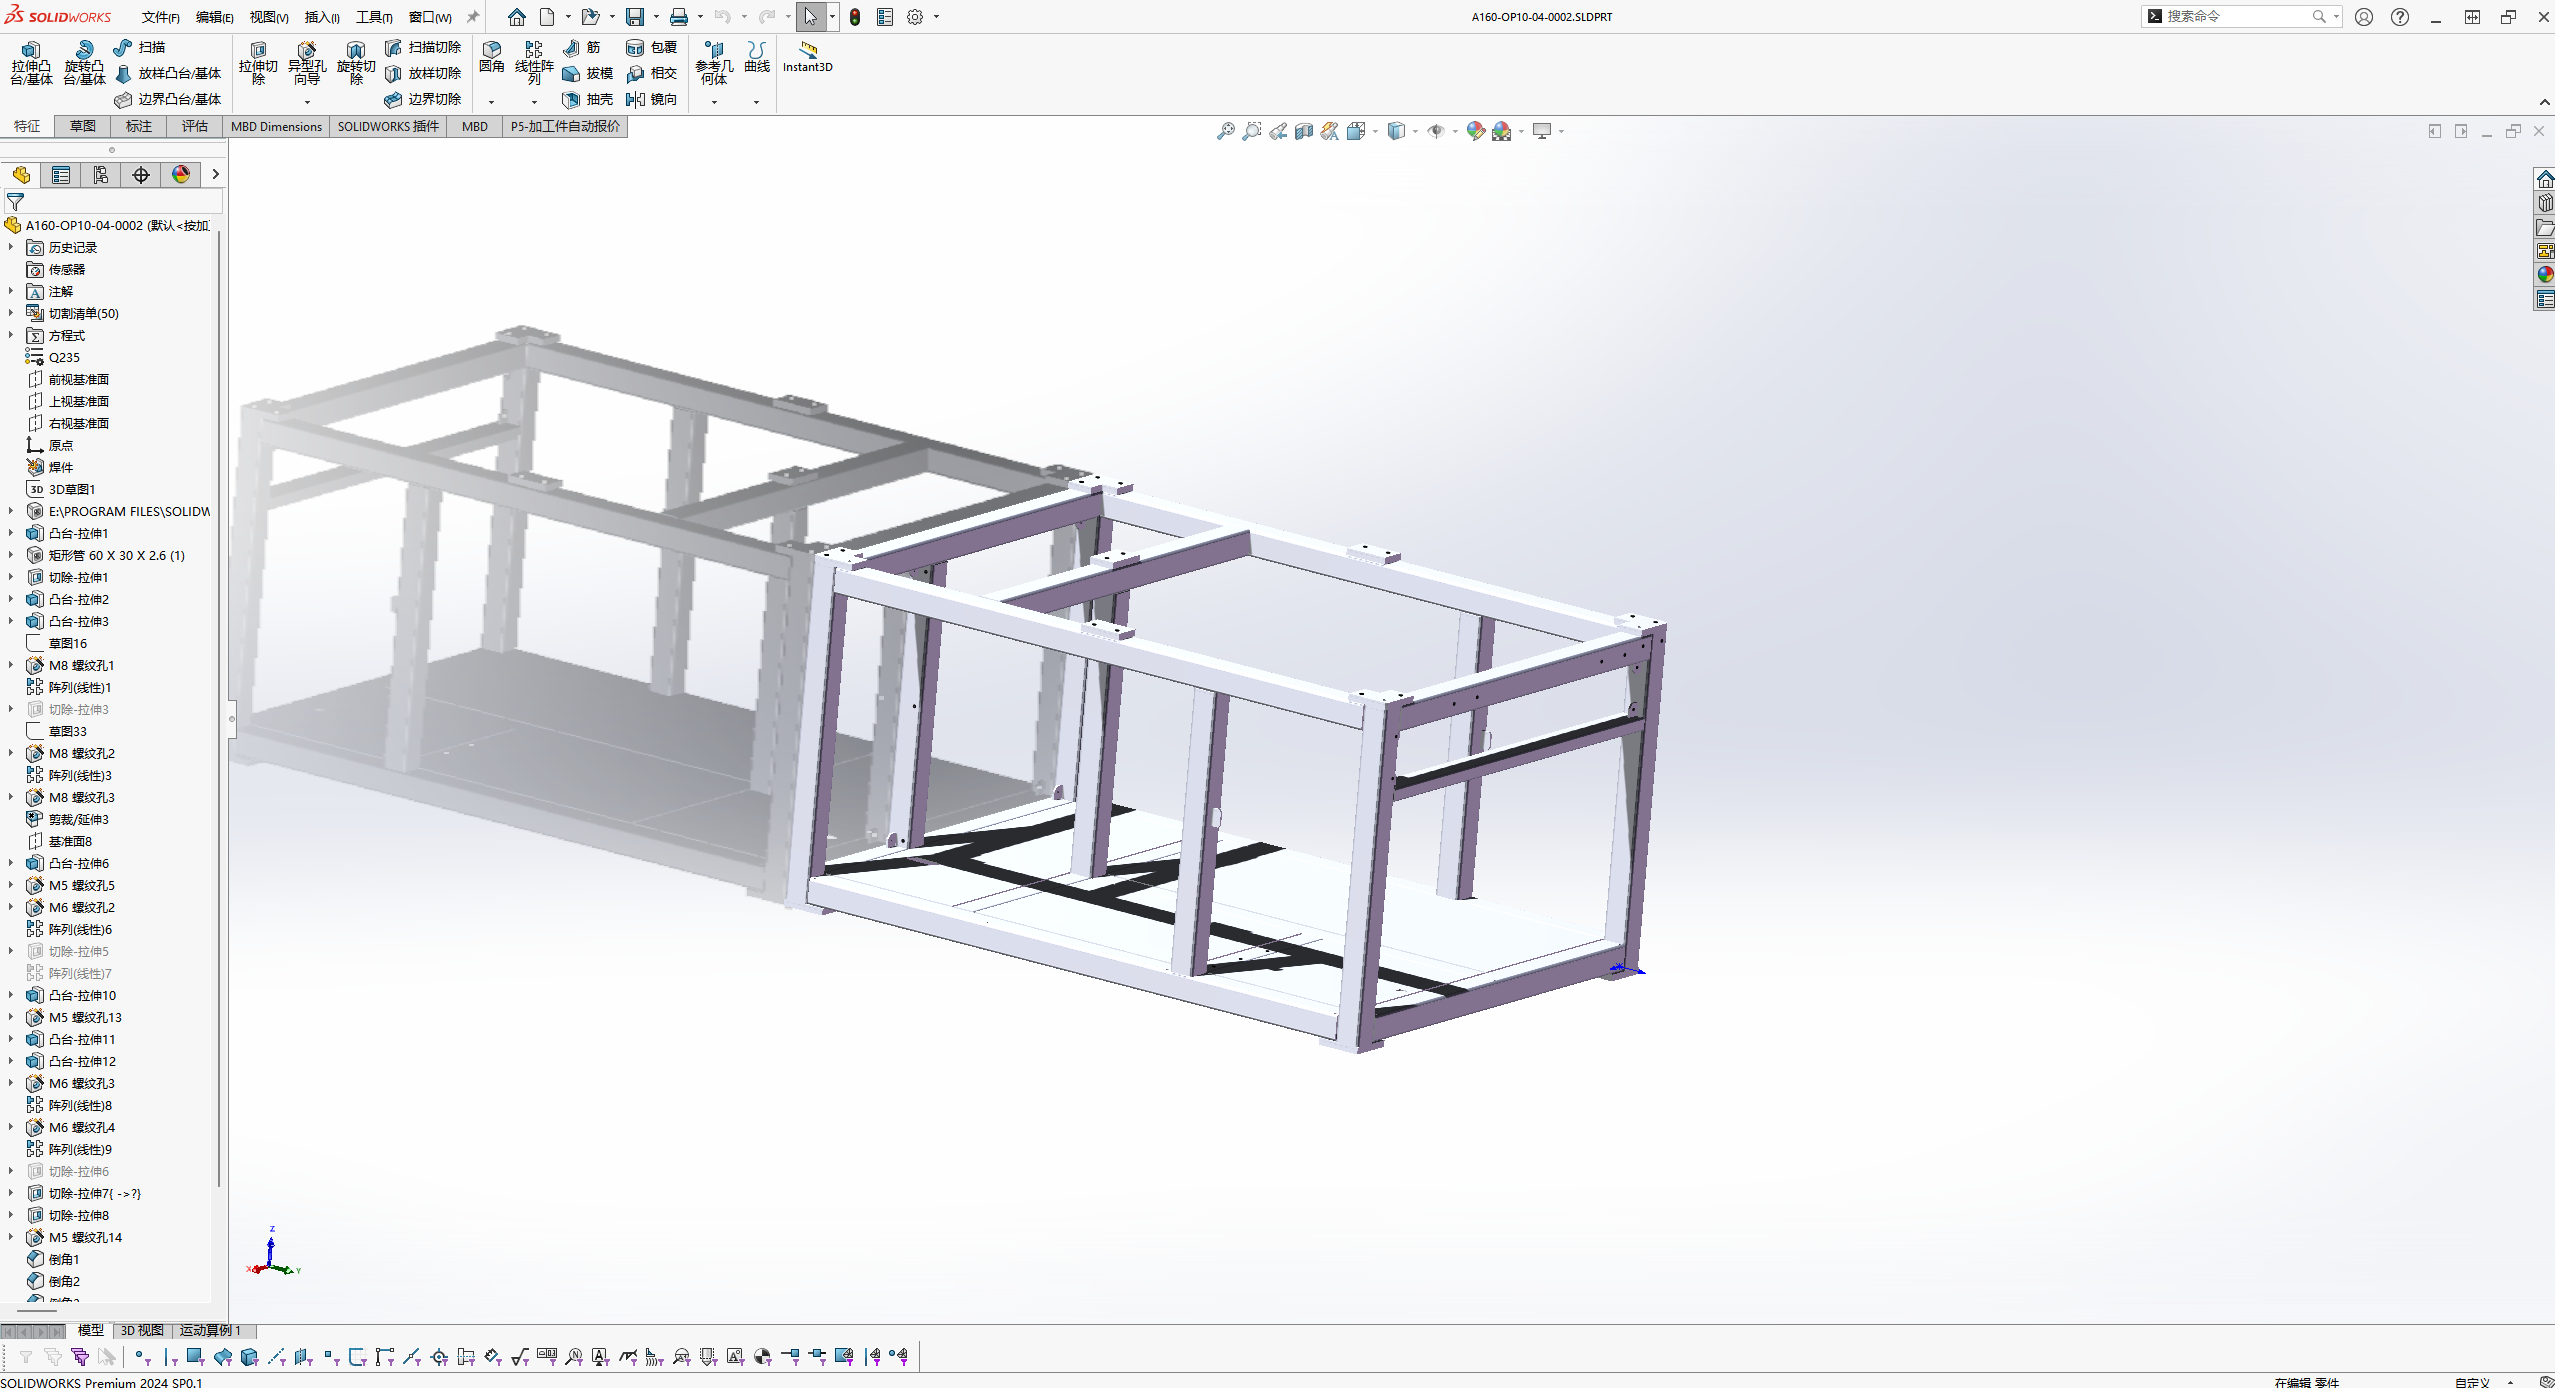2555x1388 pixels.
Task: Click the Zoom to Fit icon
Action: point(1225,131)
